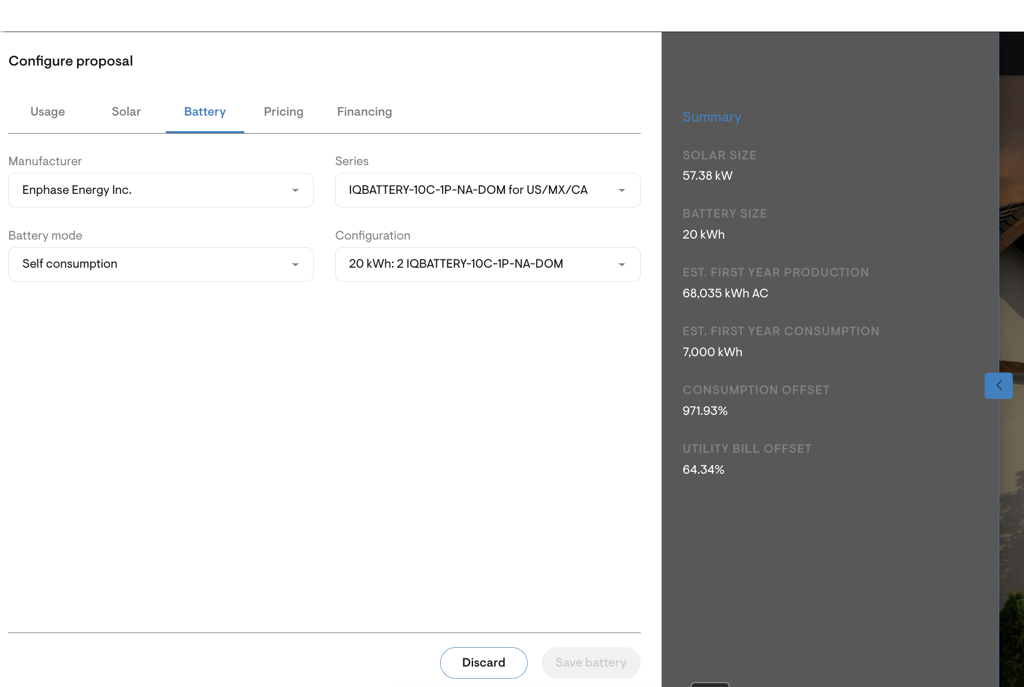Image resolution: width=1024 pixels, height=687 pixels.
Task: Open the Manufacturer dropdown showing Enphase Energy Inc.
Action: [161, 190]
